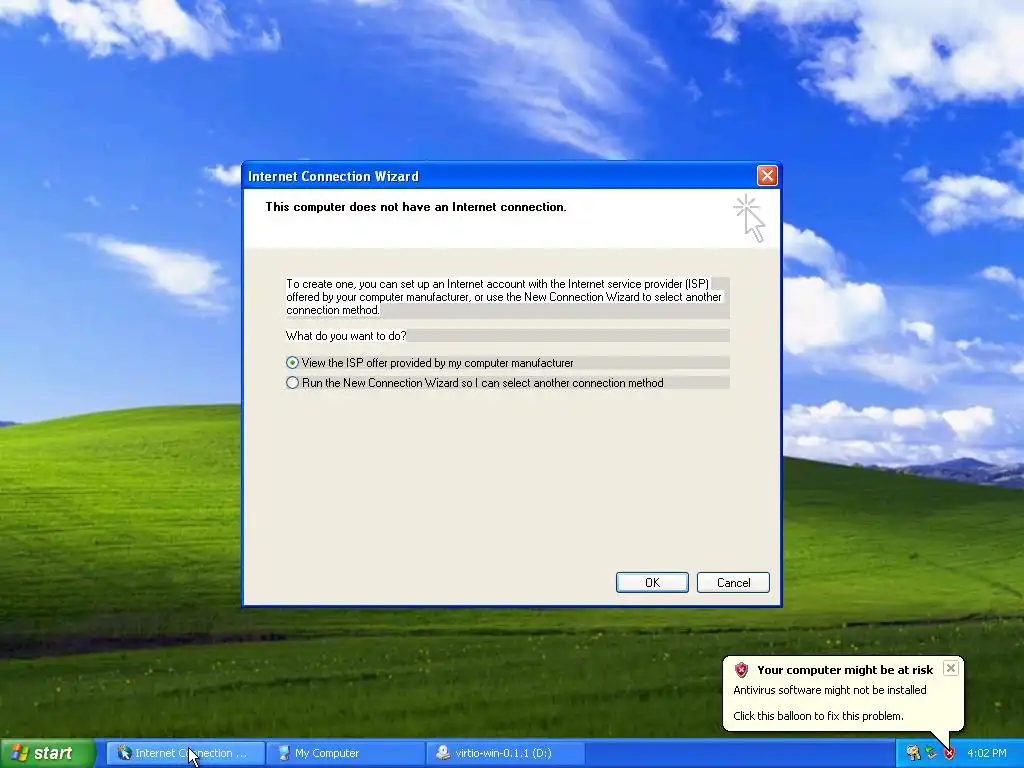Click the shield icon inside the security balloon
The width and height of the screenshot is (1024, 768).
pyautogui.click(x=741, y=670)
